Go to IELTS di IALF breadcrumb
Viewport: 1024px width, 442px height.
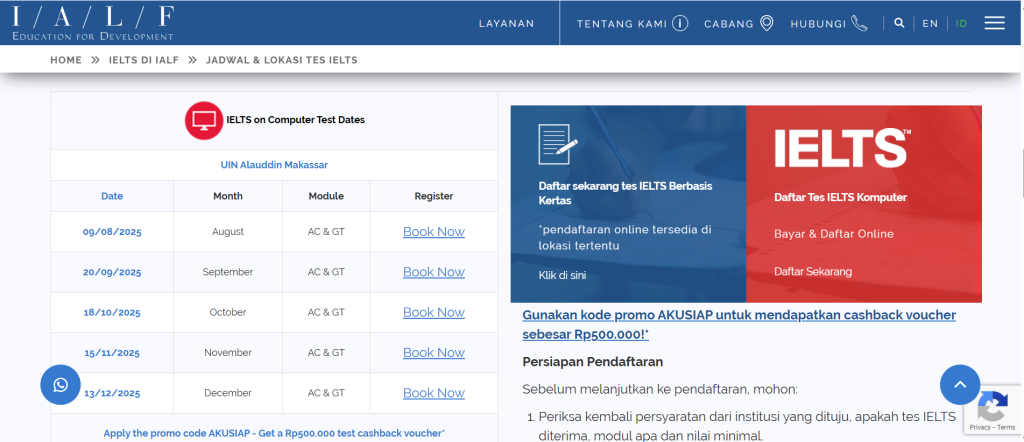click(144, 60)
